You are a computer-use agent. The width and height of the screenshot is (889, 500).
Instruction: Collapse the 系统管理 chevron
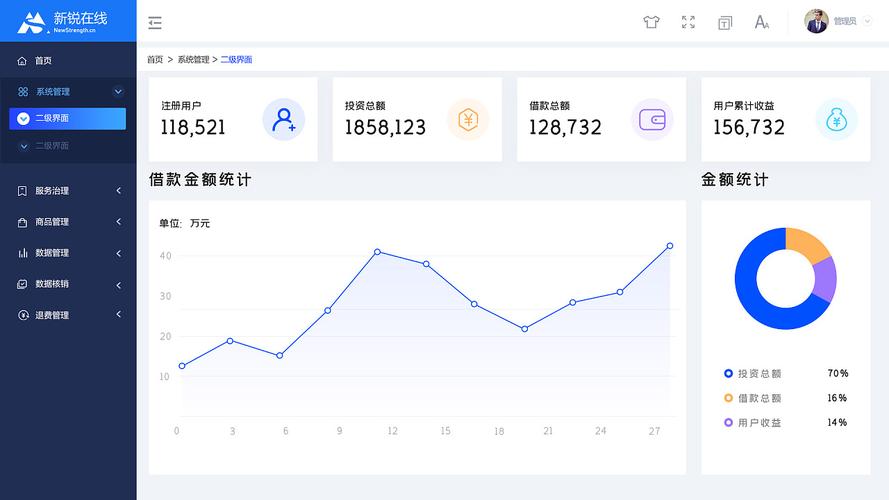[118, 91]
